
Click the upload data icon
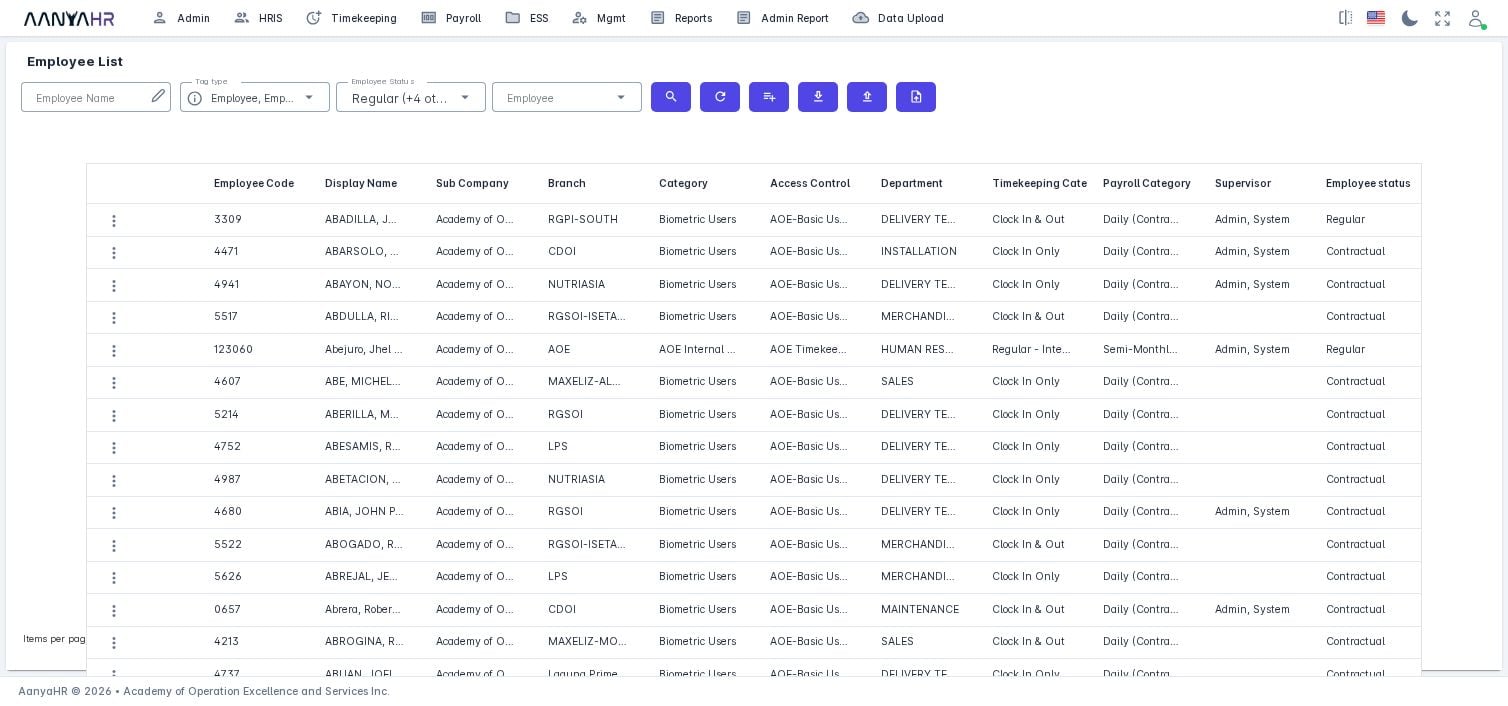click(866, 97)
